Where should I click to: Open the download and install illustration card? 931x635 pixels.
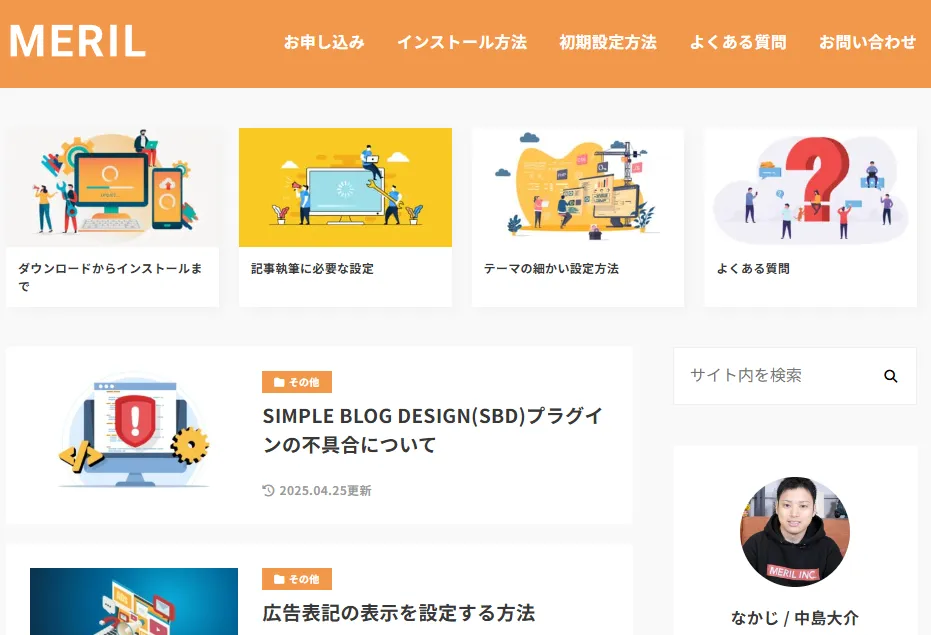pyautogui.click(x=112, y=186)
